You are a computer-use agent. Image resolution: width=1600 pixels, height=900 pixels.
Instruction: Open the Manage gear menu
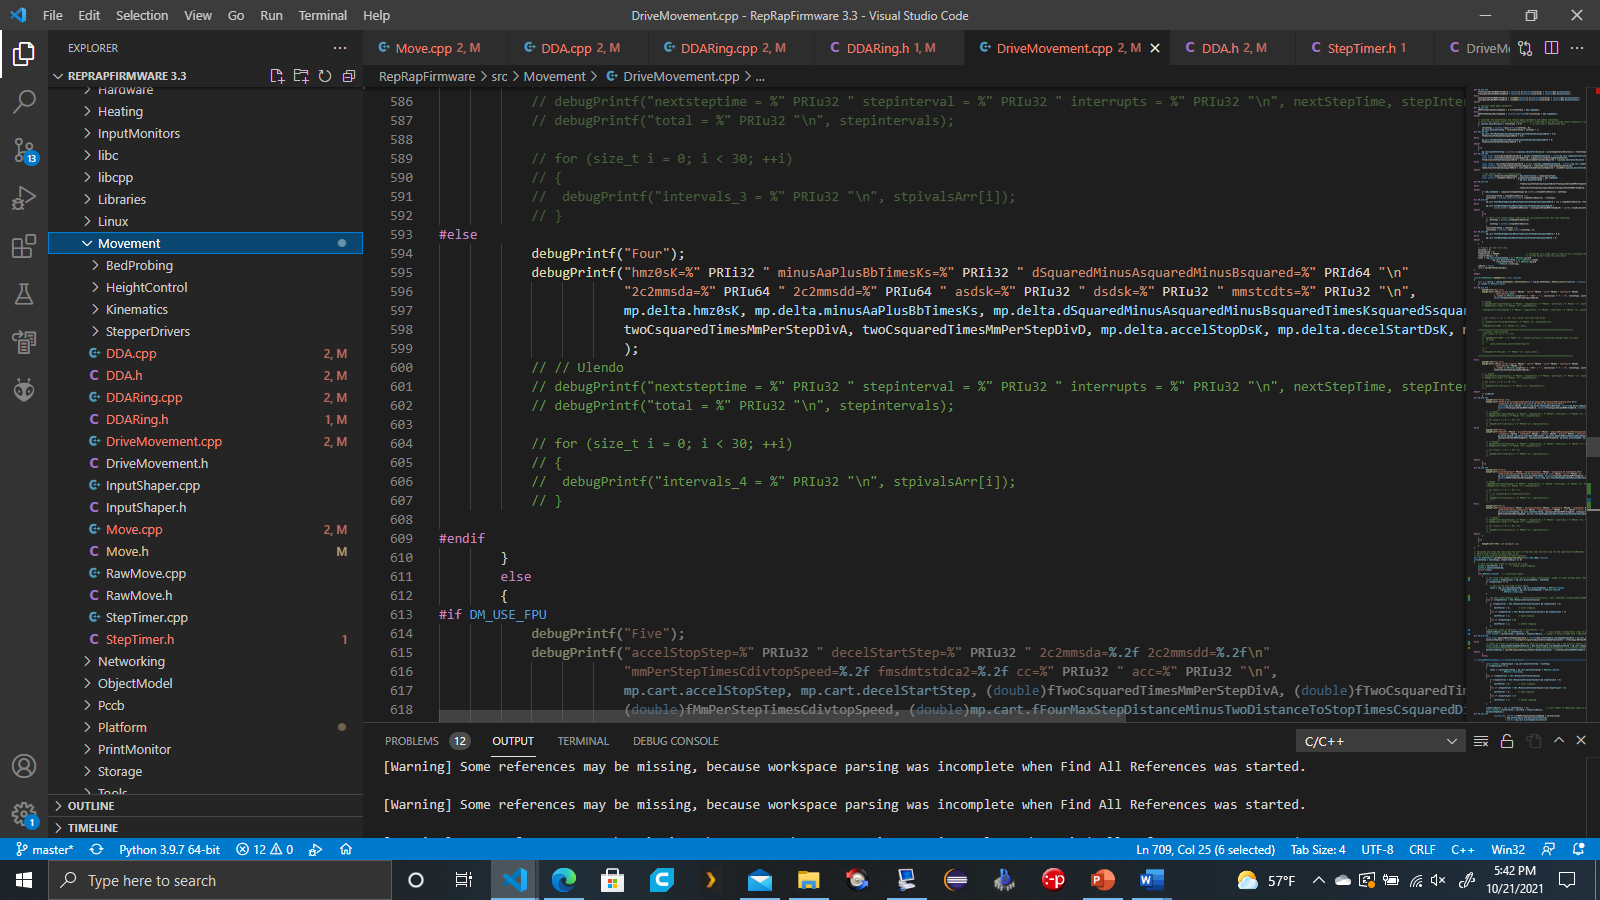24,814
